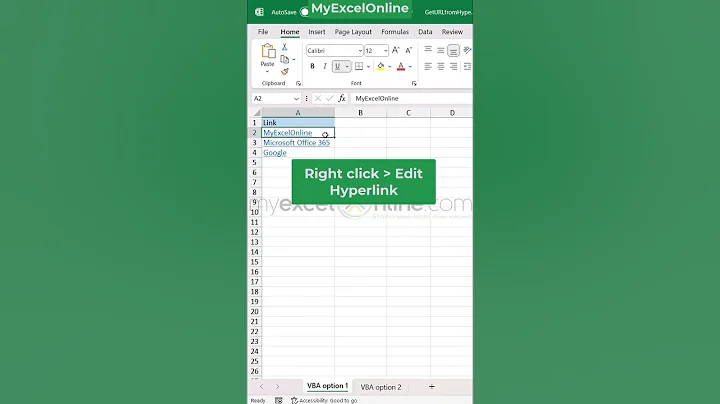The width and height of the screenshot is (720, 404).
Task: Open Copy options dropdown arrow
Action: [x=294, y=60]
